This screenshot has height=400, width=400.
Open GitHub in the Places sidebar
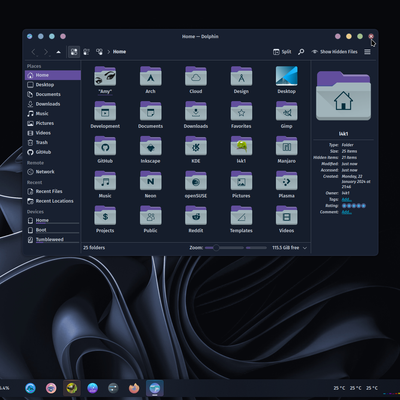(53, 152)
